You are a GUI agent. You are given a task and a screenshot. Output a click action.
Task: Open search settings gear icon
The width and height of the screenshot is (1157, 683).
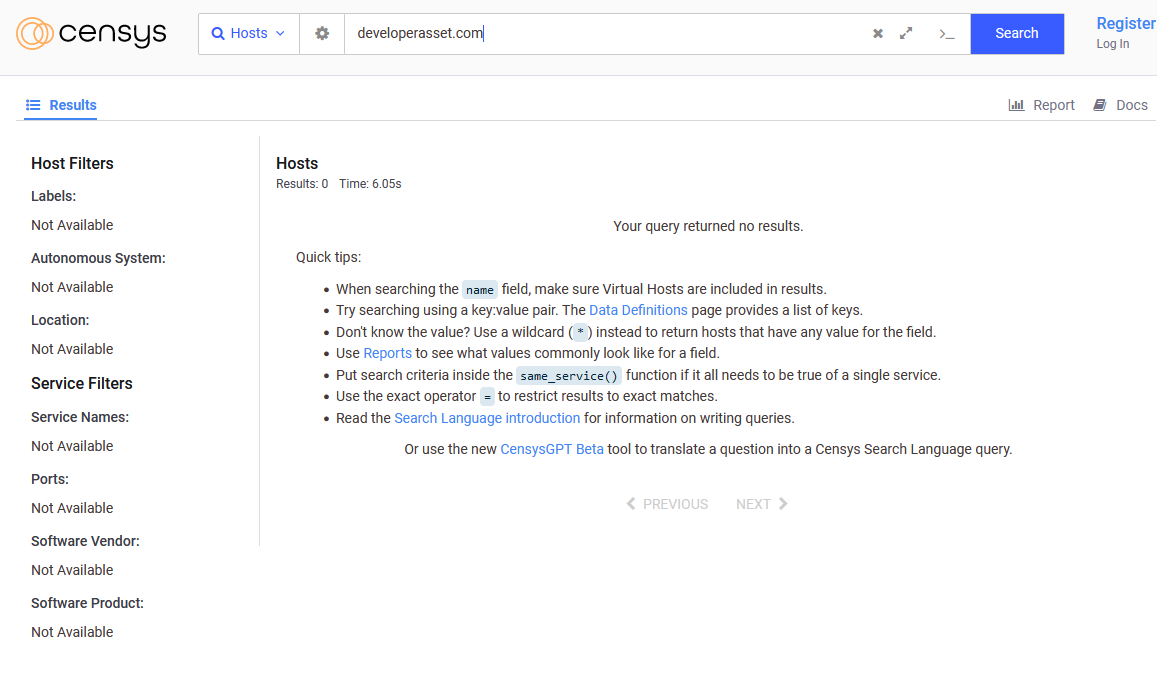tap(322, 33)
